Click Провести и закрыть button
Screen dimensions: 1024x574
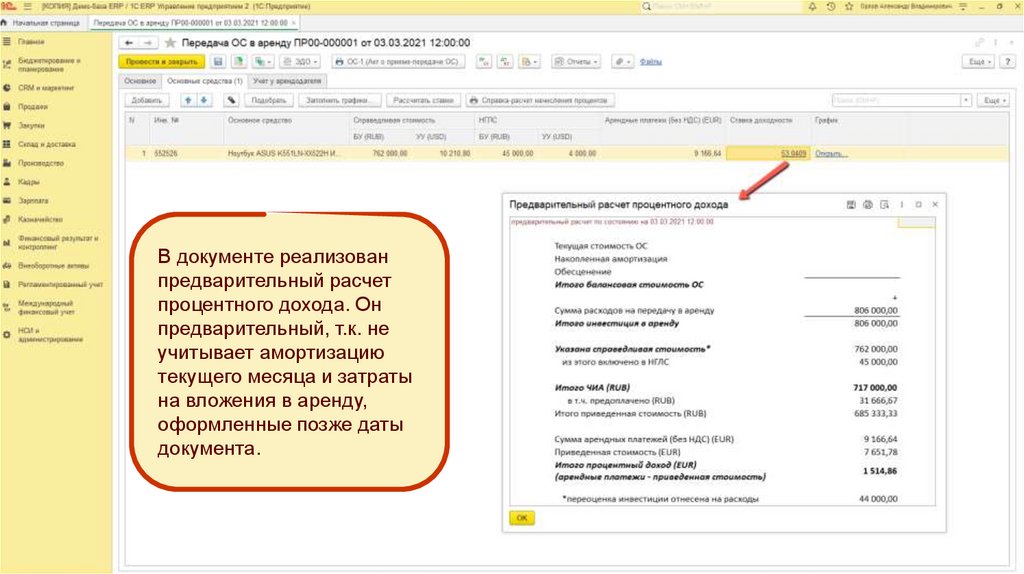pos(162,61)
